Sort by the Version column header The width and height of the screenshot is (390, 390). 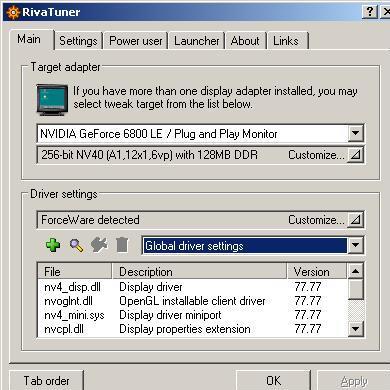pyautogui.click(x=317, y=272)
